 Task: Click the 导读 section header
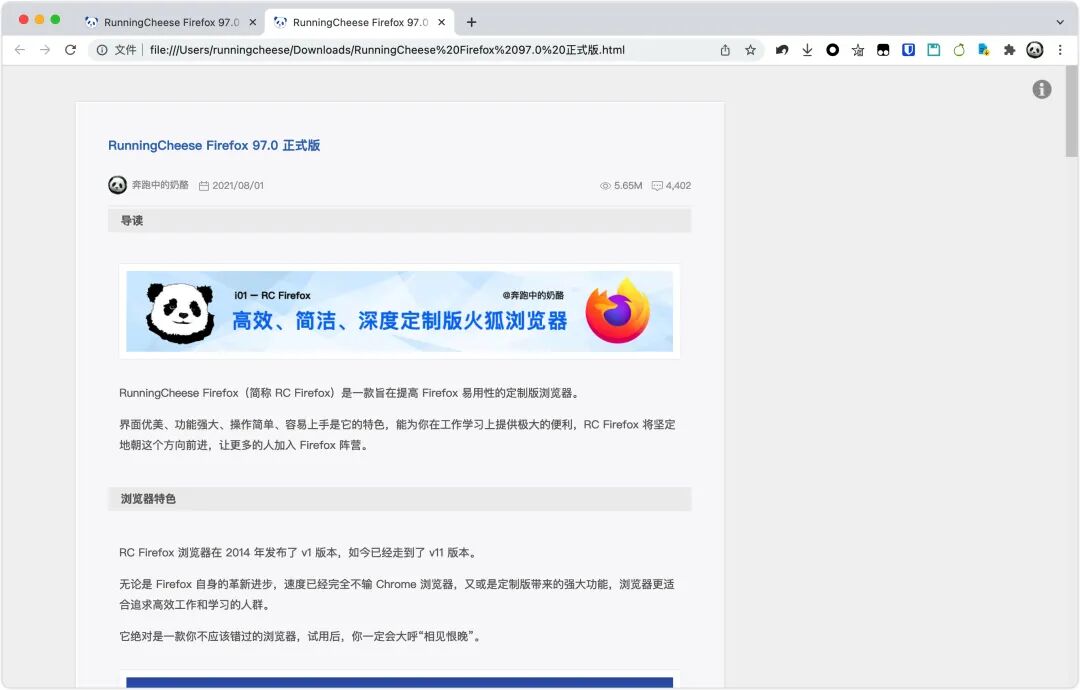click(x=399, y=220)
